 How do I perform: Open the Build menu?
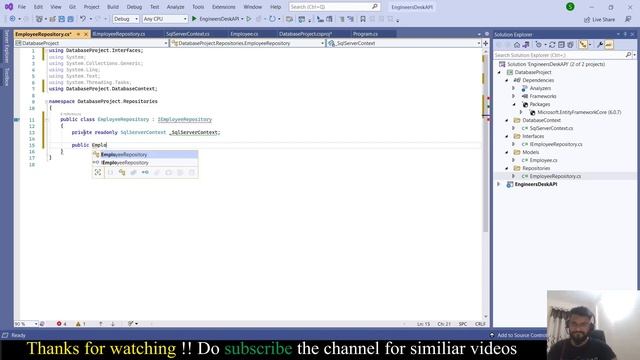(113, 7)
